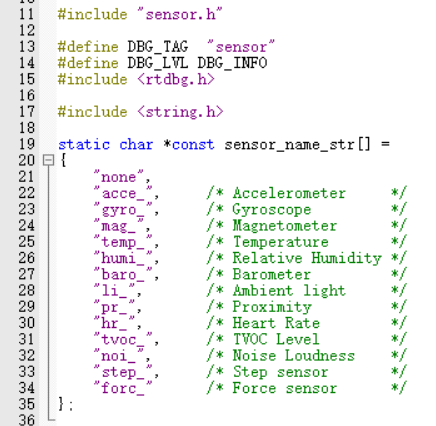
Task: Click line number 11 in the gutter
Action: click(27, 15)
